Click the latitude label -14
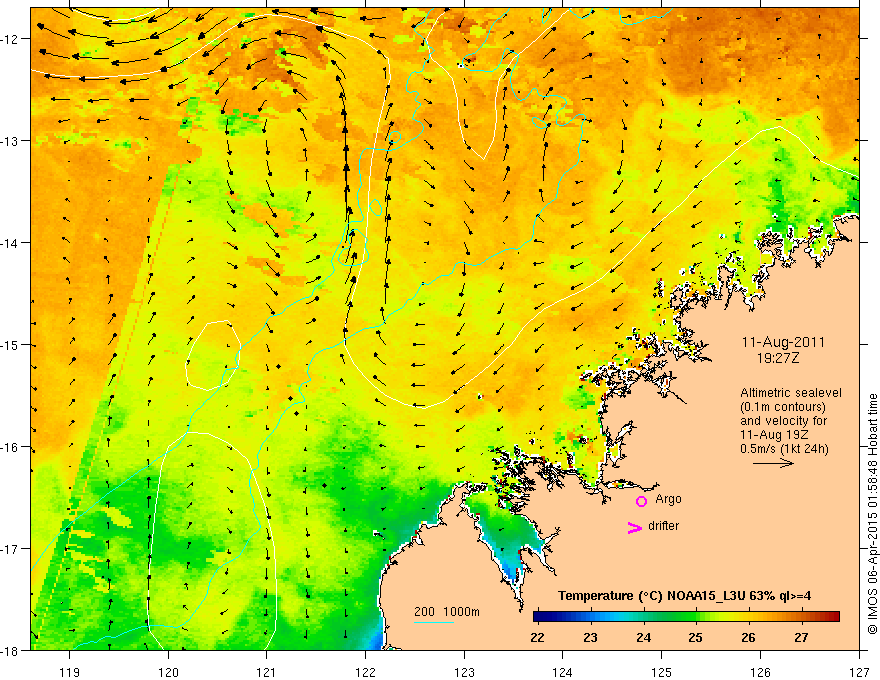Image resolution: width=880 pixels, height=680 pixels. coord(10,243)
